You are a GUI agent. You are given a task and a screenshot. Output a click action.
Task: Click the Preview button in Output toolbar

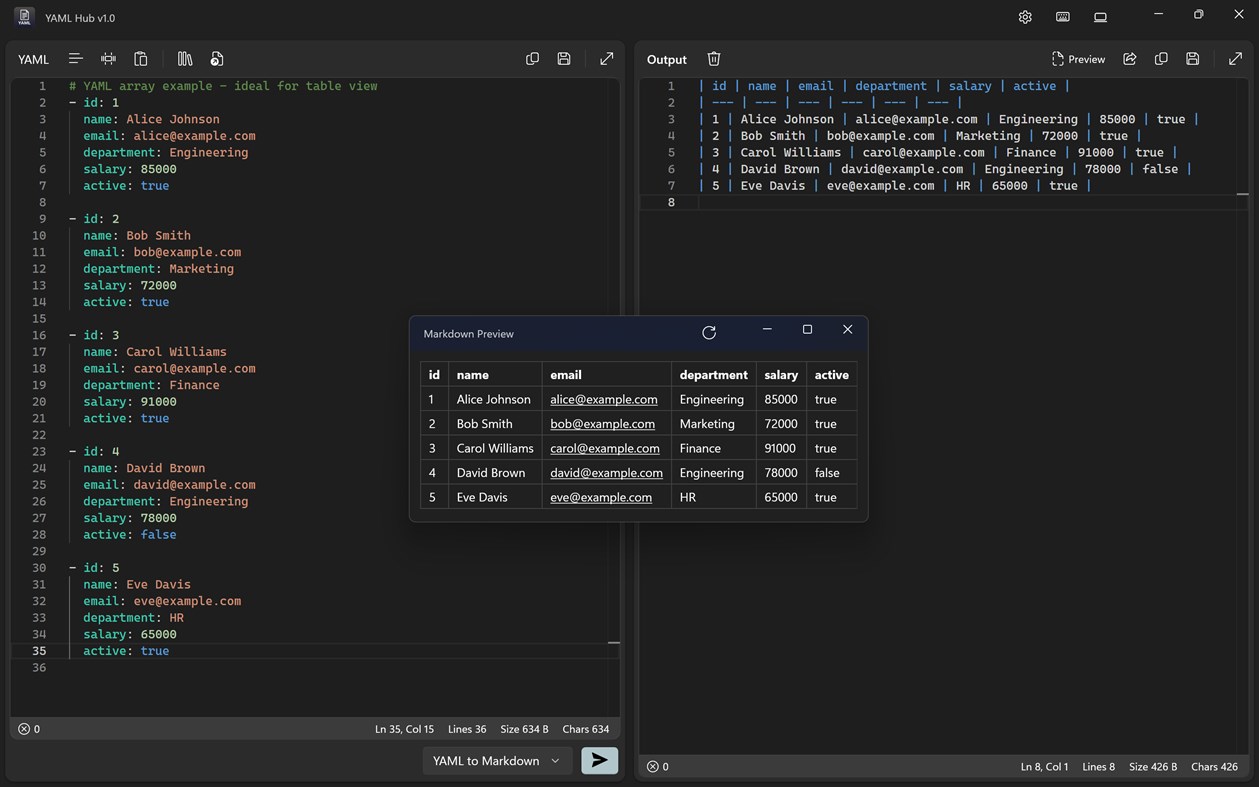tap(1078, 59)
